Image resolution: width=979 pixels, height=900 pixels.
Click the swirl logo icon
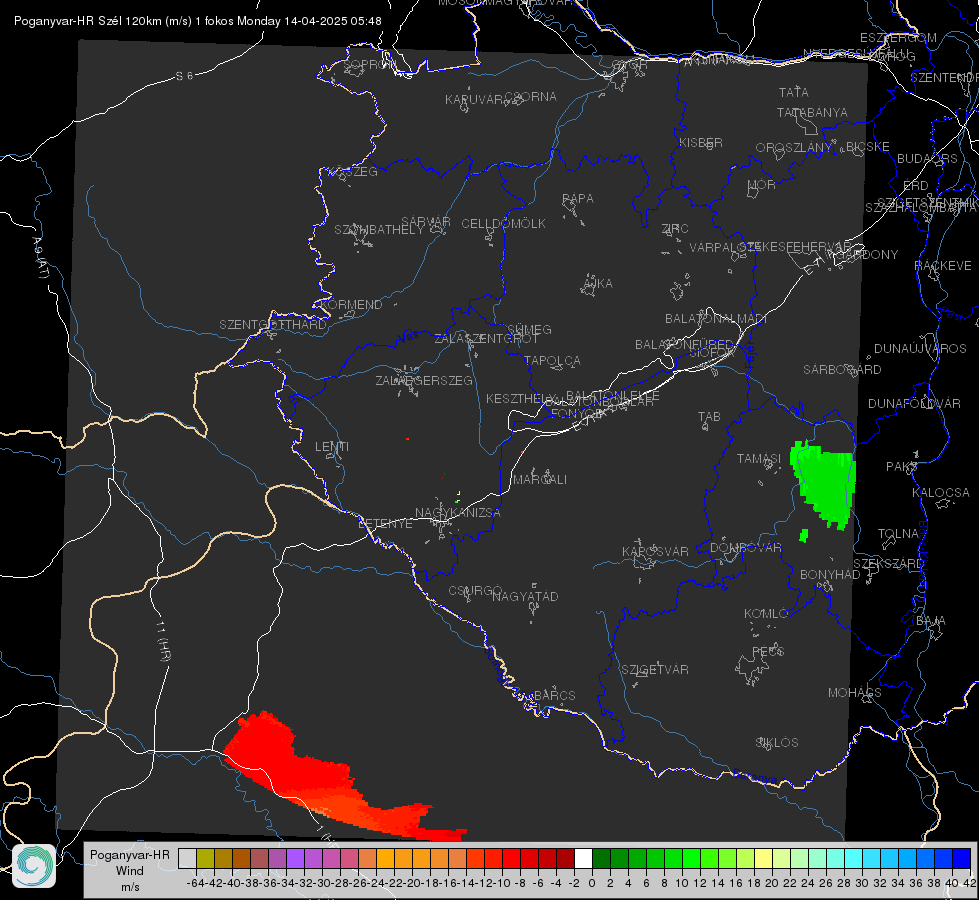[34, 866]
